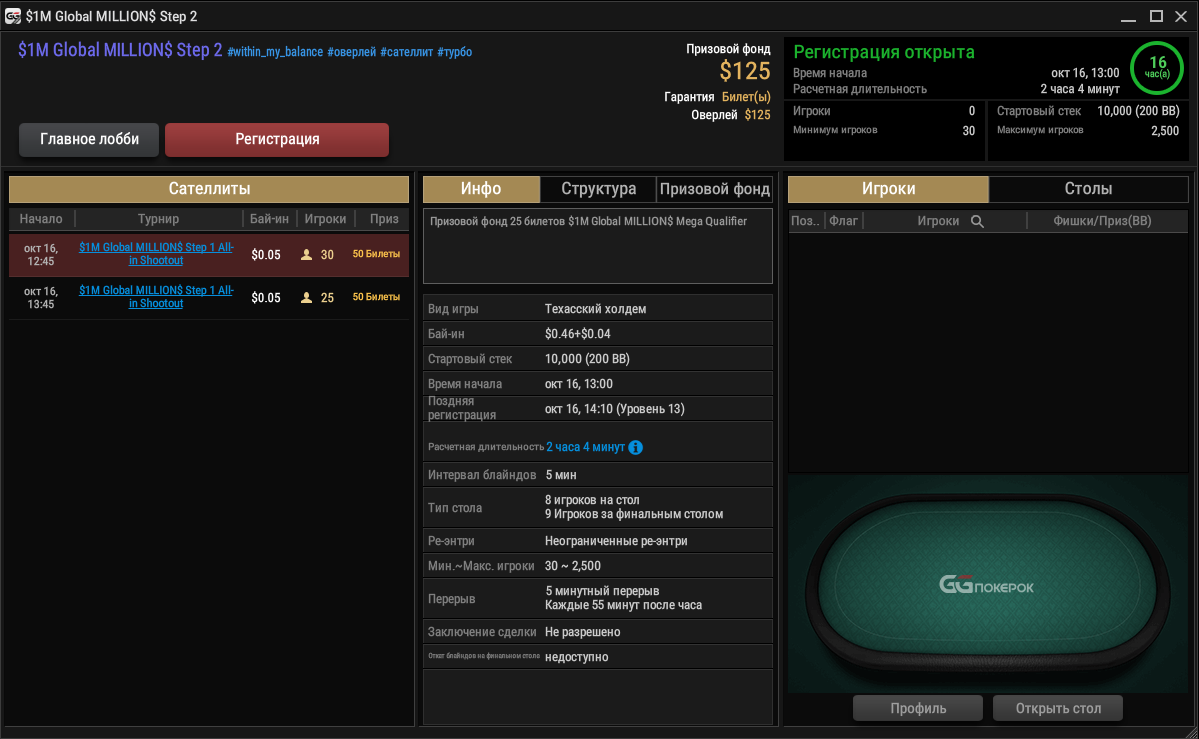Click the green 16-hour countdown circle
The image size is (1199, 739).
(1156, 67)
